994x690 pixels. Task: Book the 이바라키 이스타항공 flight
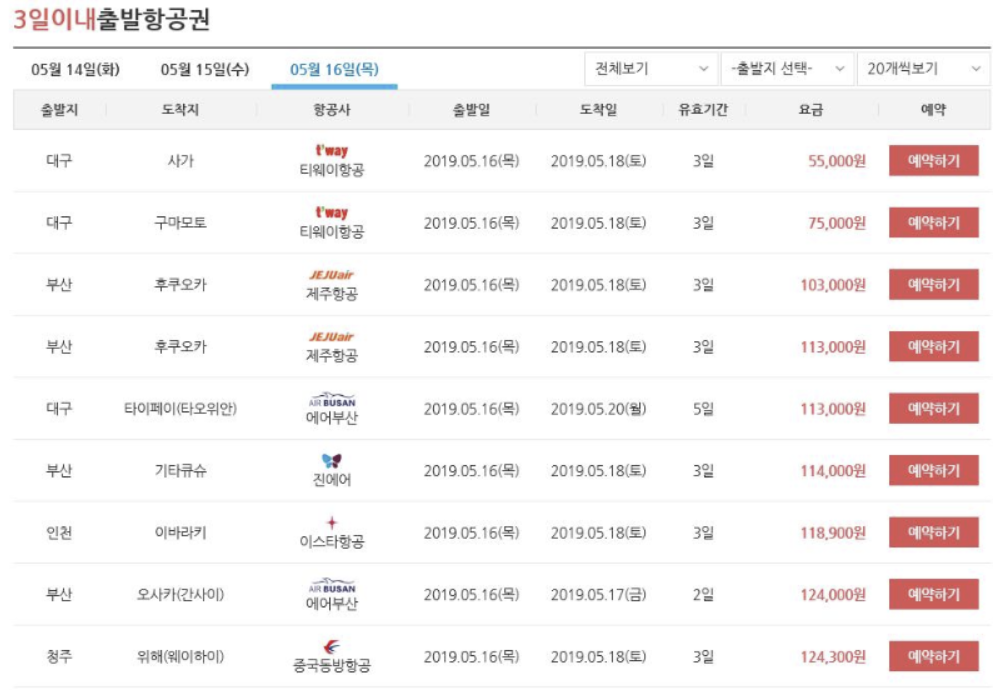click(933, 533)
